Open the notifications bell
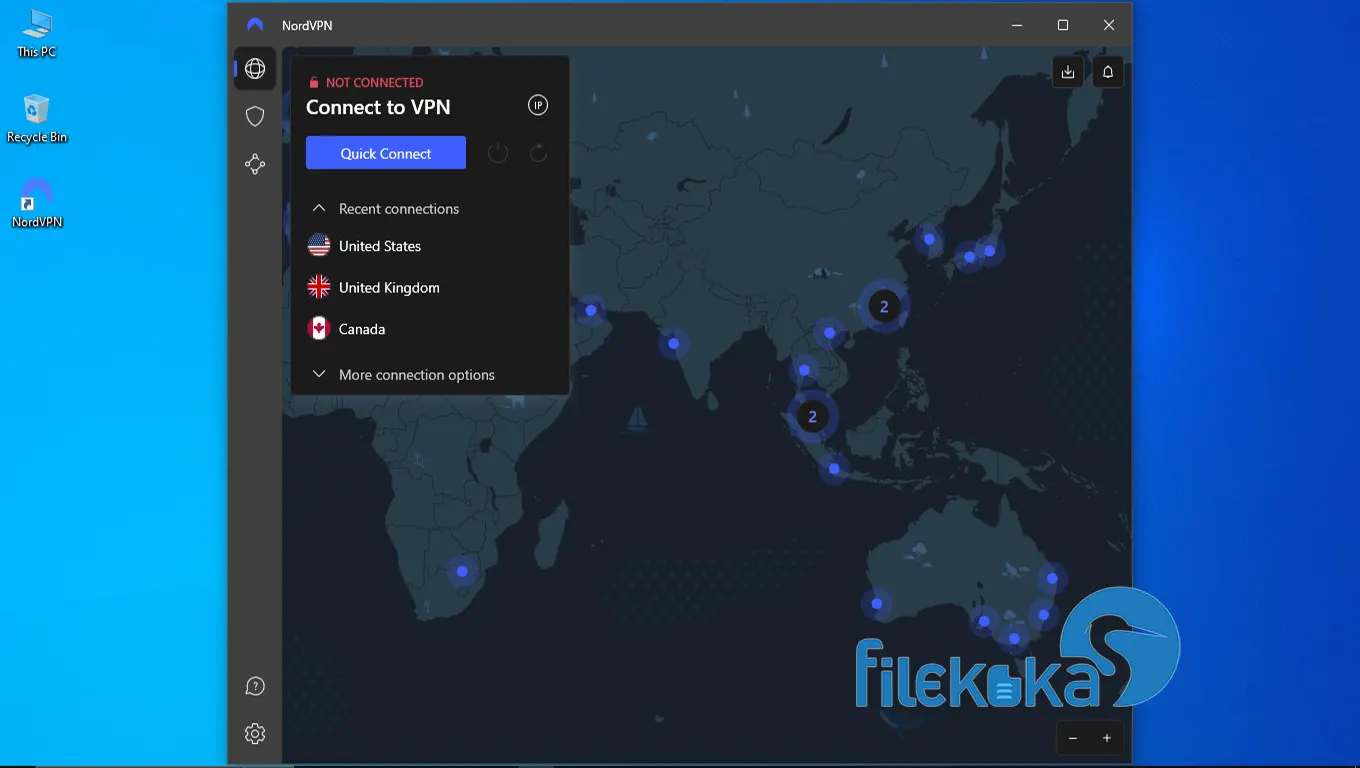The width and height of the screenshot is (1360, 768). coord(1108,72)
